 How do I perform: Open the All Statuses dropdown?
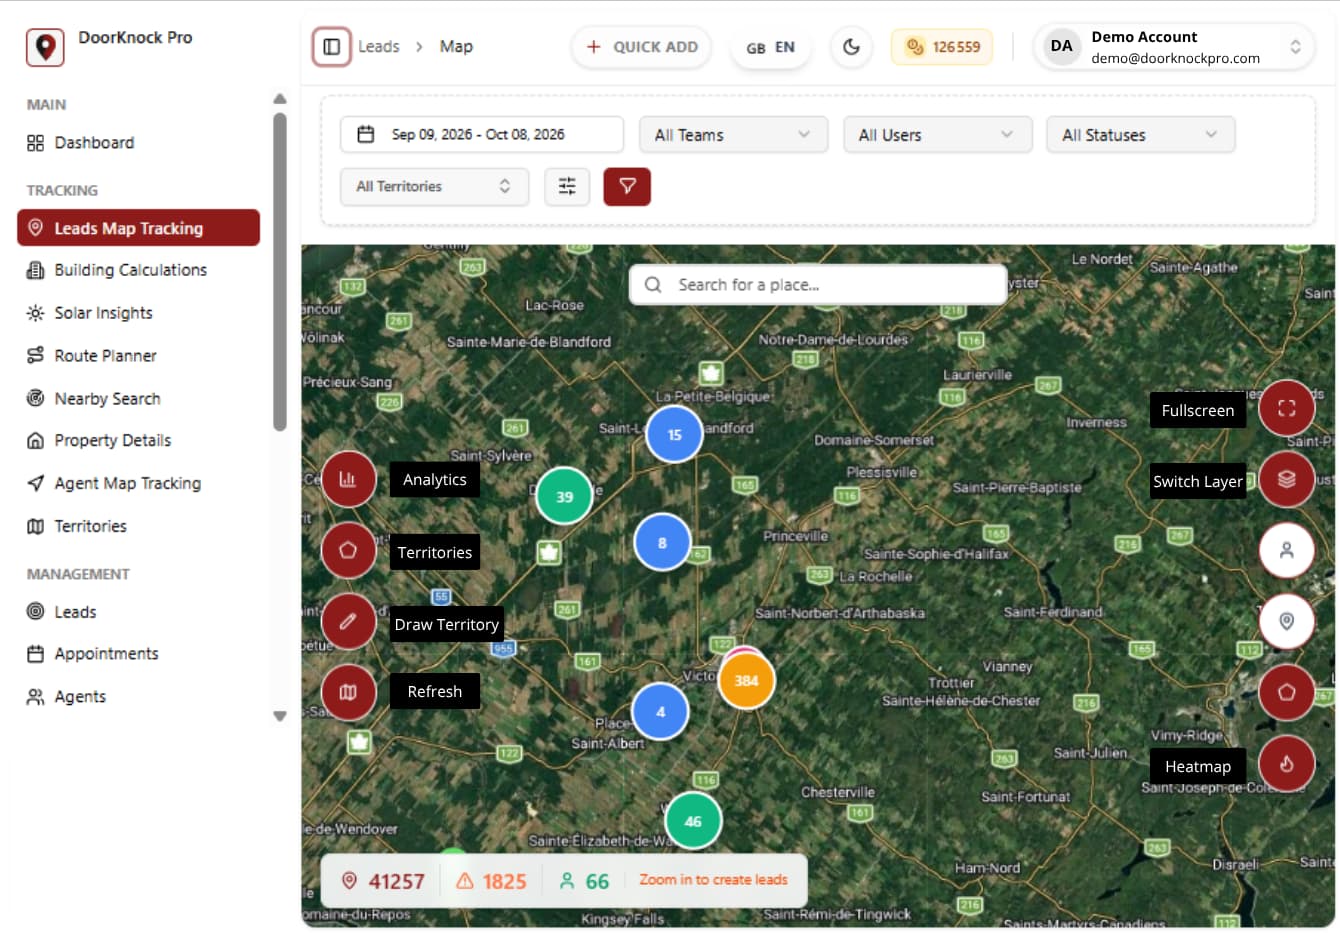1141,135
